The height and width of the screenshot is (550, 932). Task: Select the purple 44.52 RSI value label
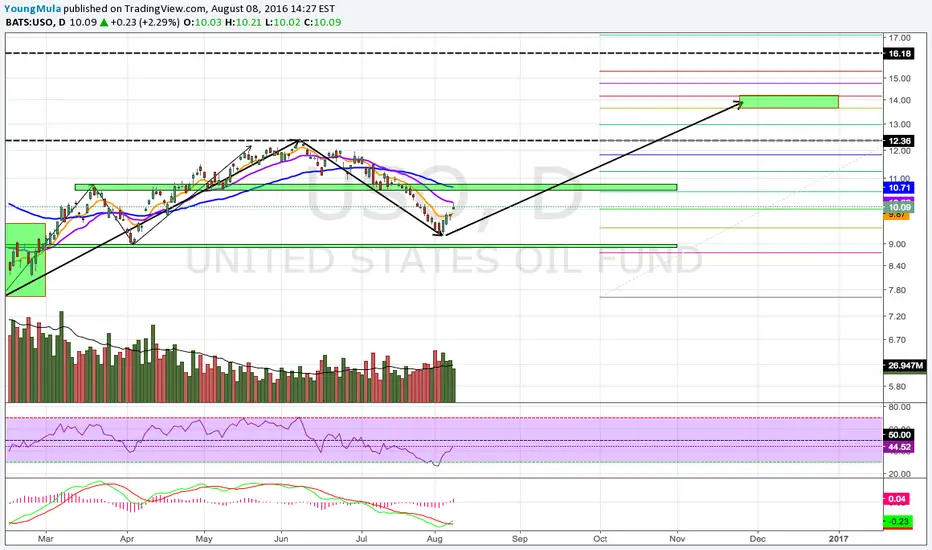[899, 447]
